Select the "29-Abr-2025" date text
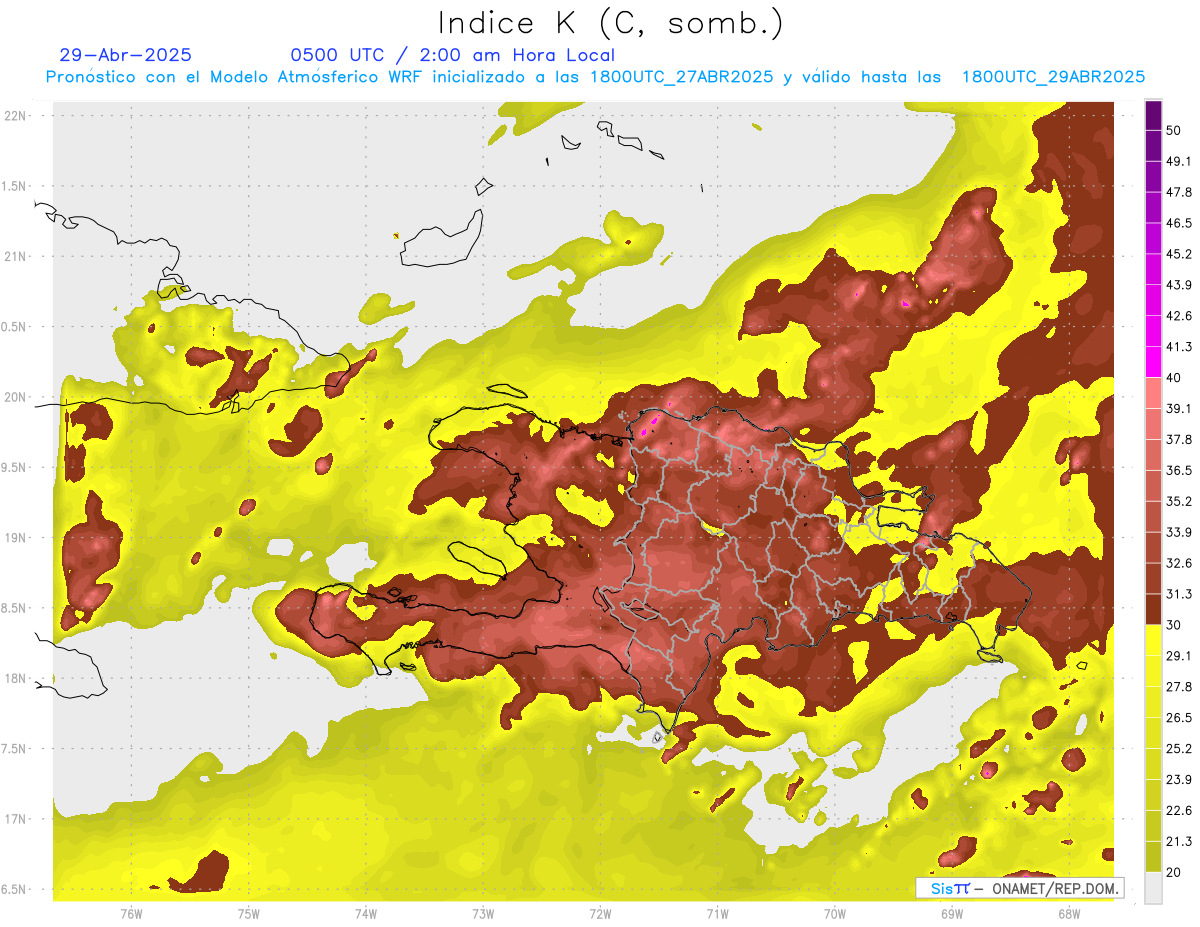 125,55
